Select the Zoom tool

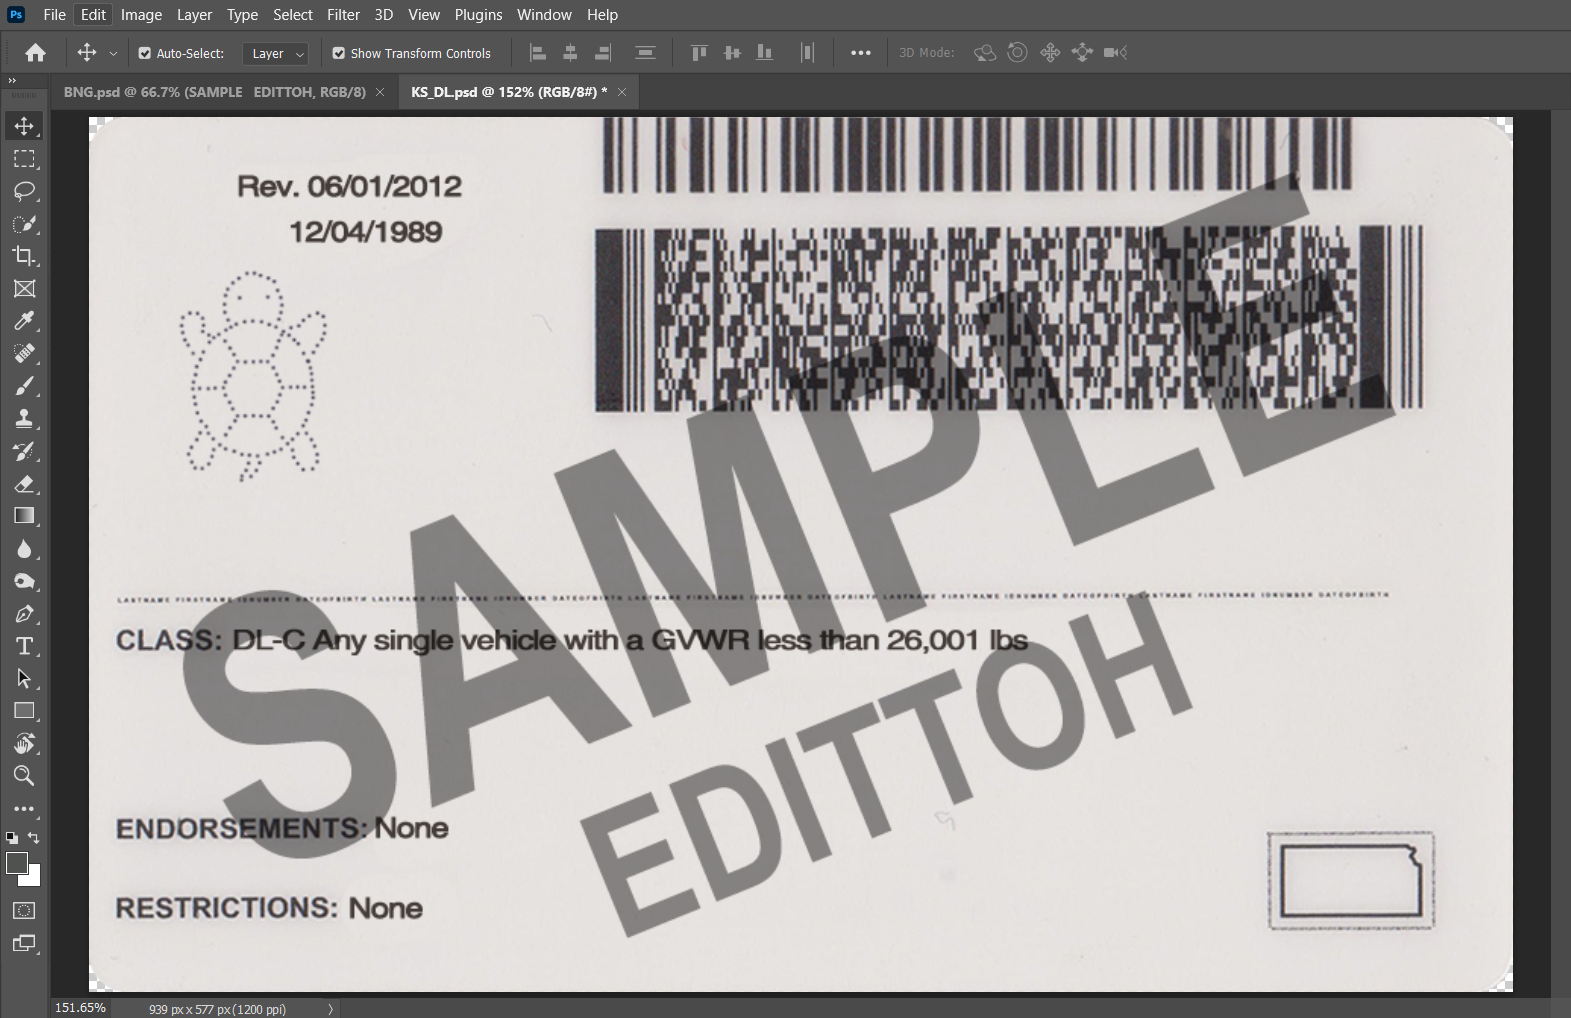pos(24,776)
